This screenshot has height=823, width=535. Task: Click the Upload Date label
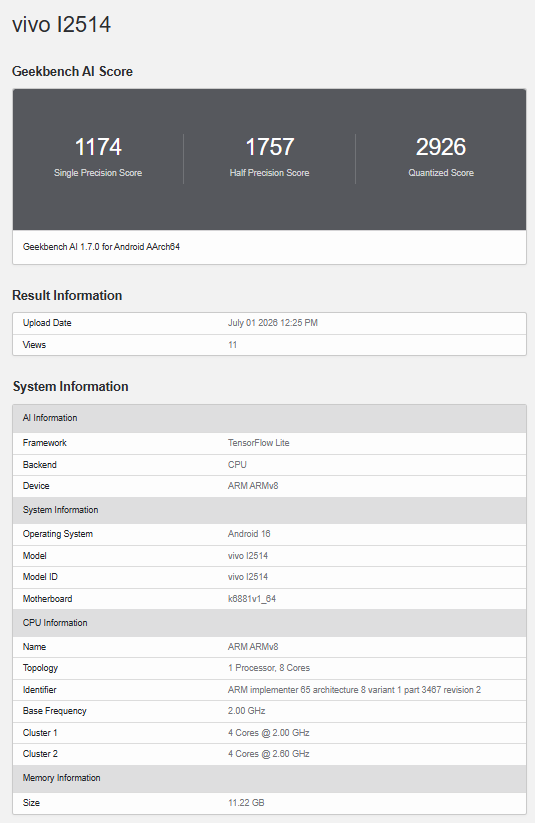pyautogui.click(x=47, y=323)
